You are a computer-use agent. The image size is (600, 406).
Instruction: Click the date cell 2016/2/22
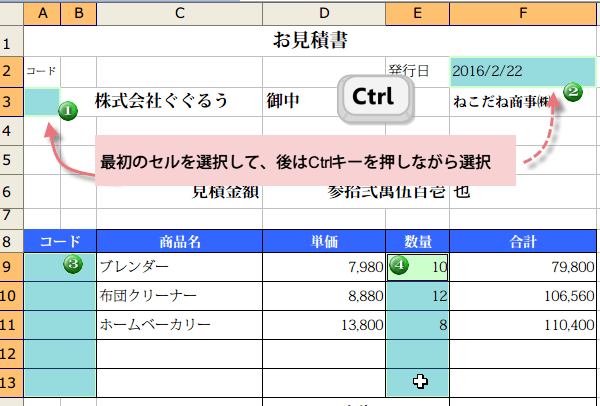coord(523,71)
